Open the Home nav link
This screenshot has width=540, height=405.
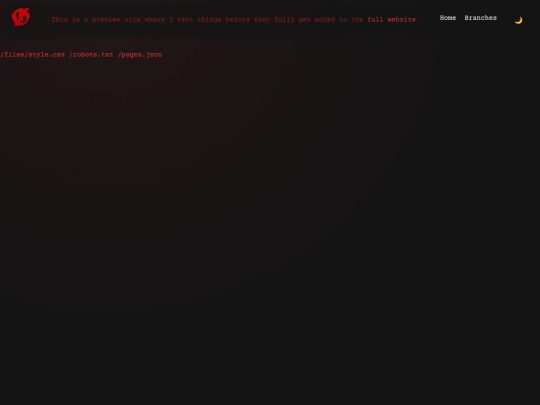coord(448,18)
